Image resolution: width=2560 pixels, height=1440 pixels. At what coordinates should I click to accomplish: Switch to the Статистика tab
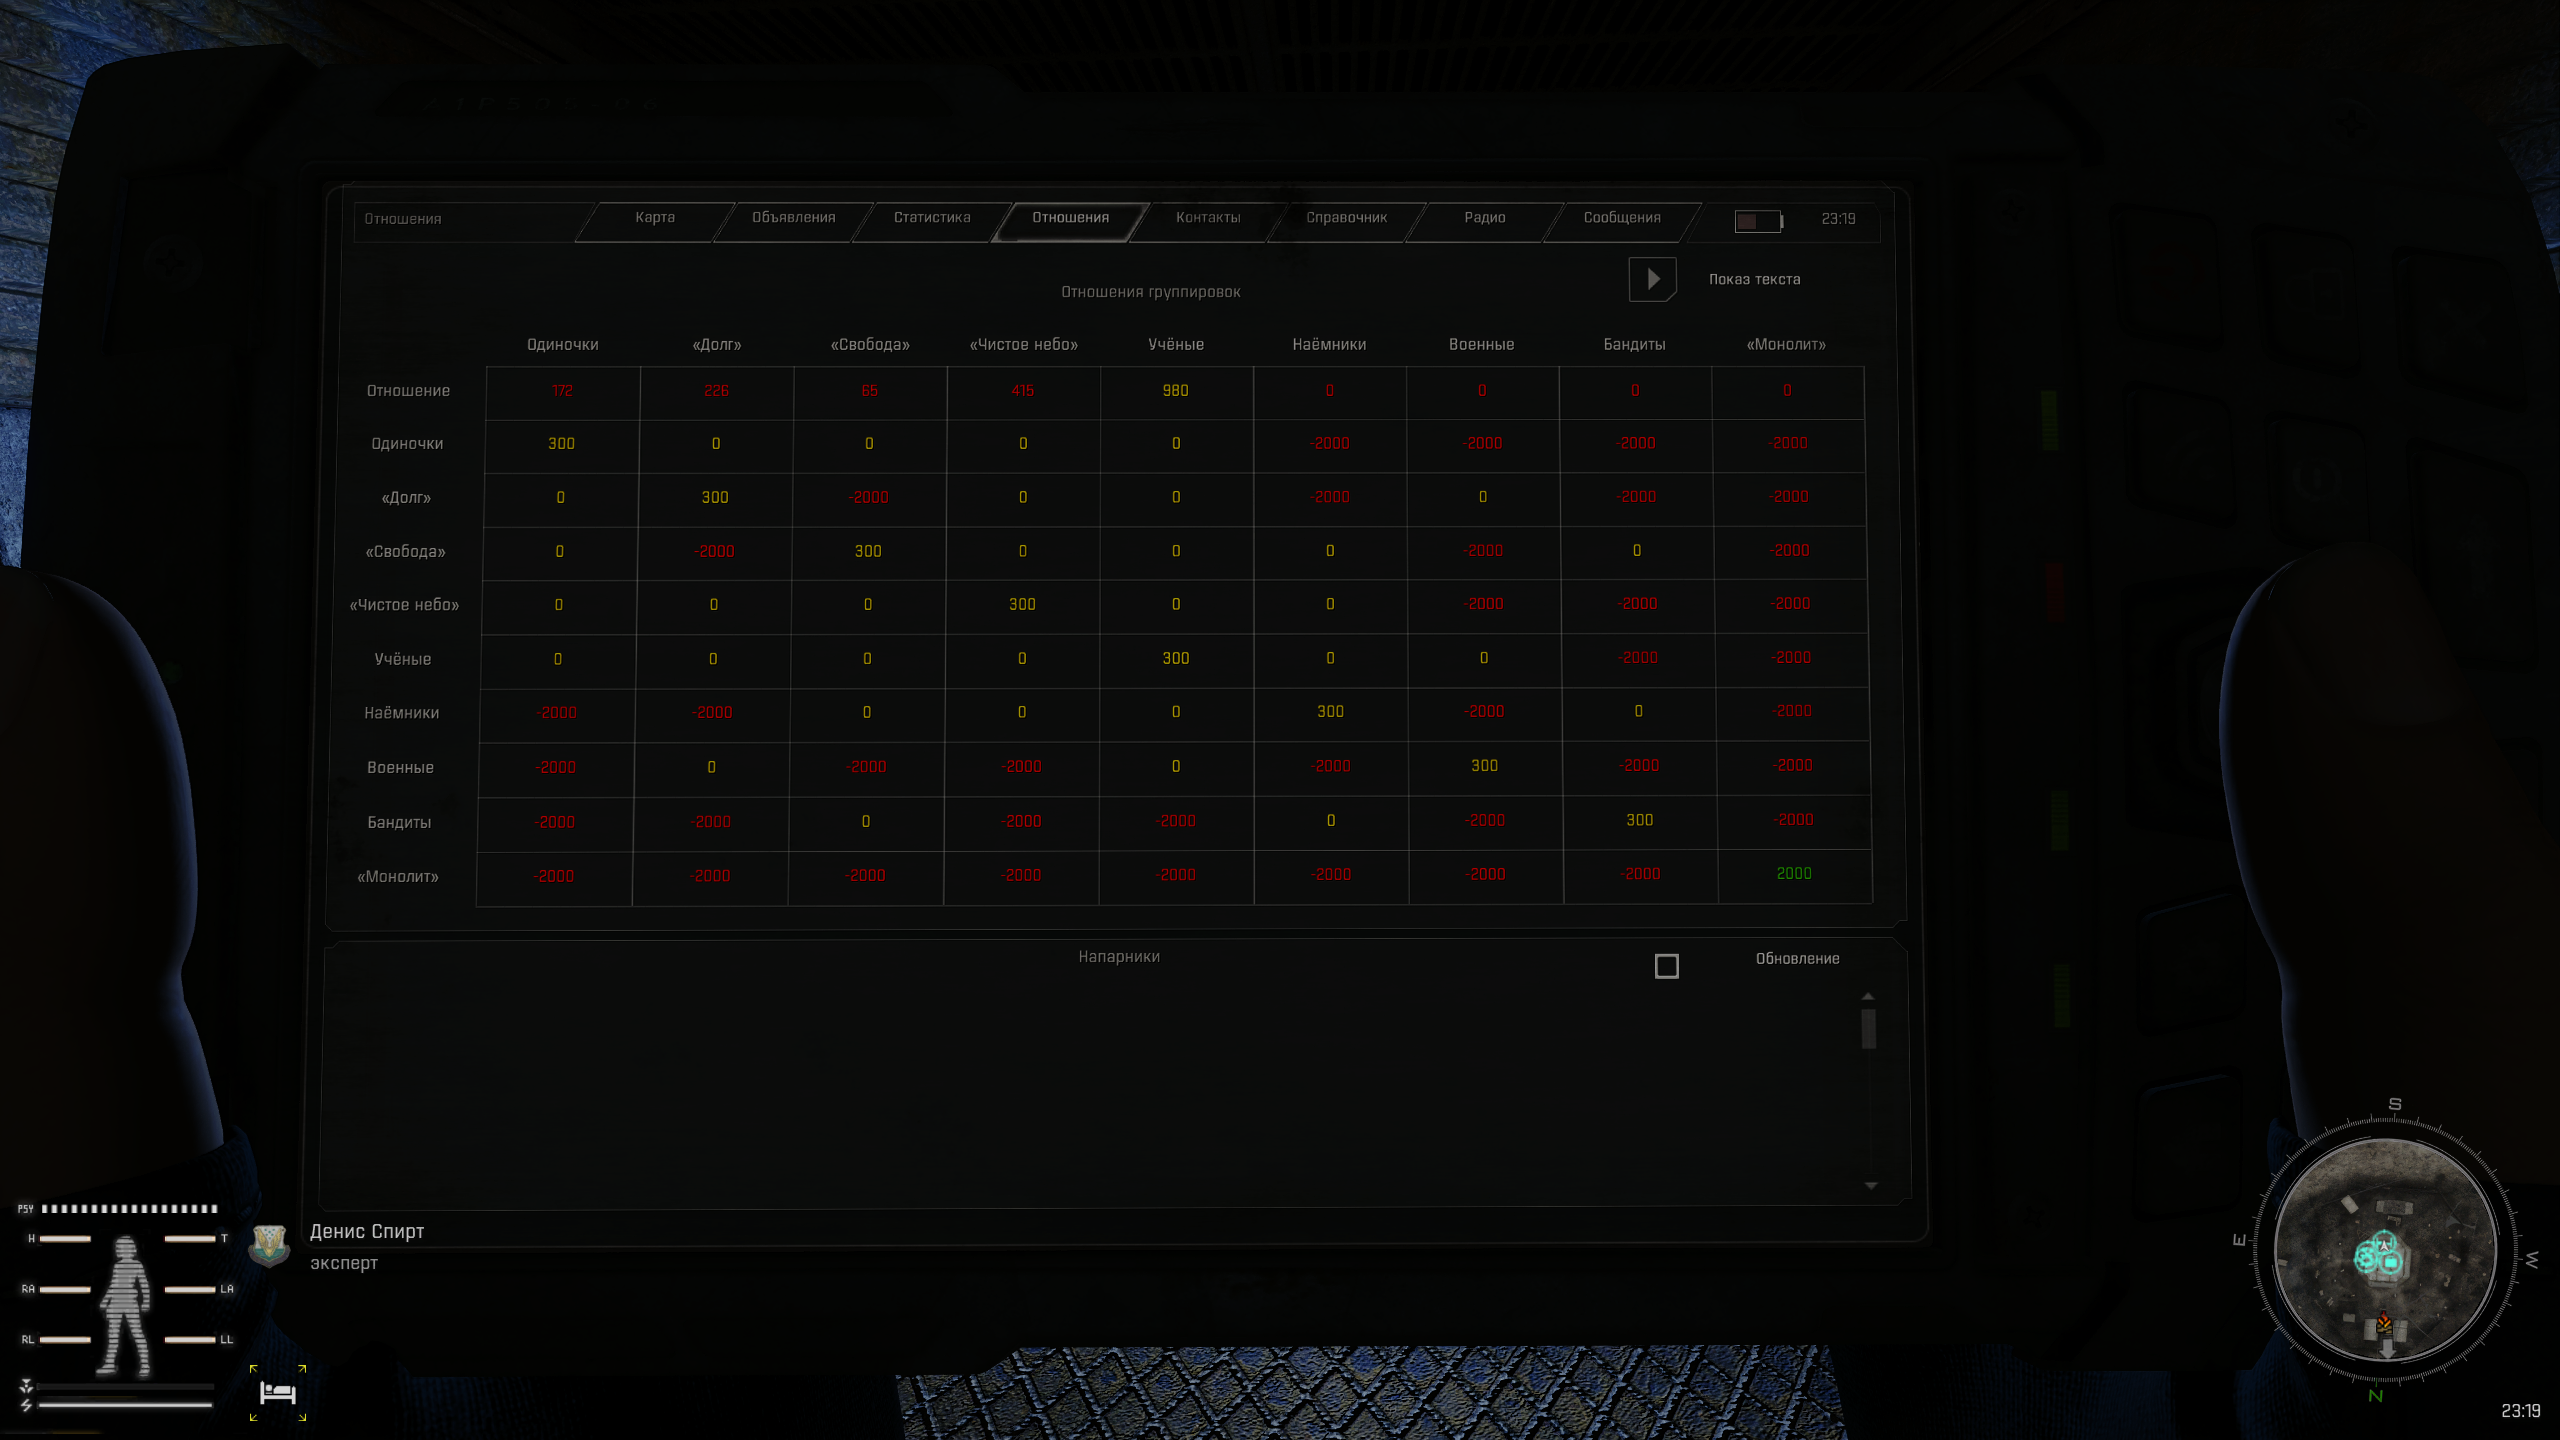coord(931,218)
